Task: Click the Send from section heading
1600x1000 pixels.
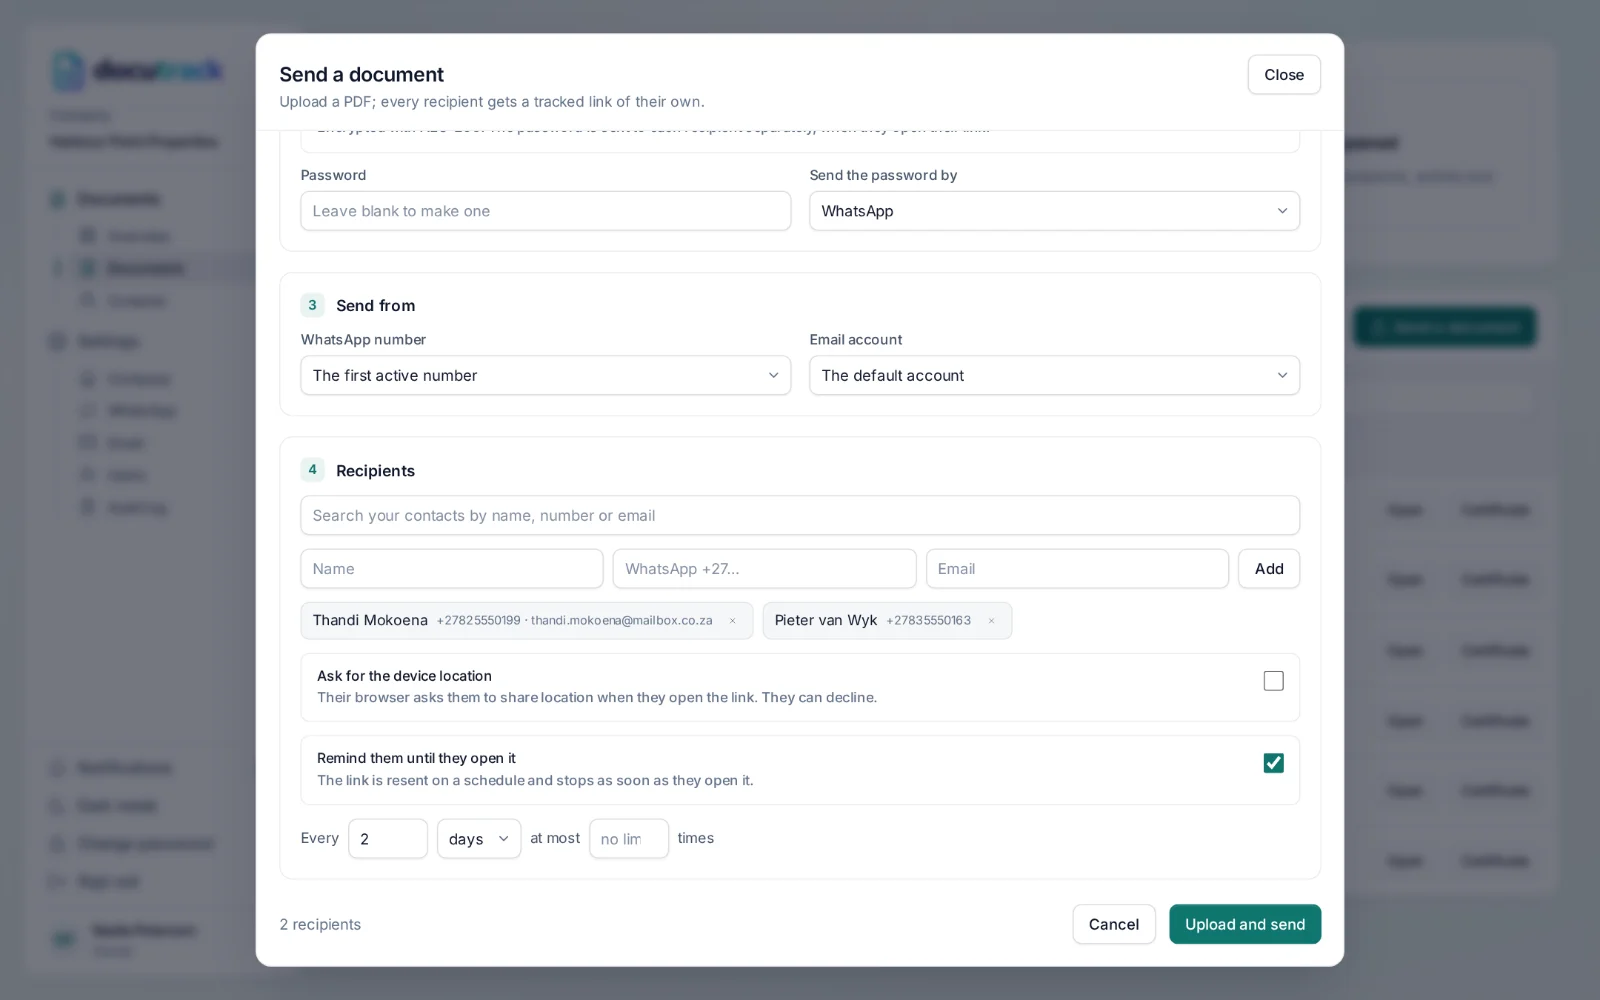Action: pos(375,306)
